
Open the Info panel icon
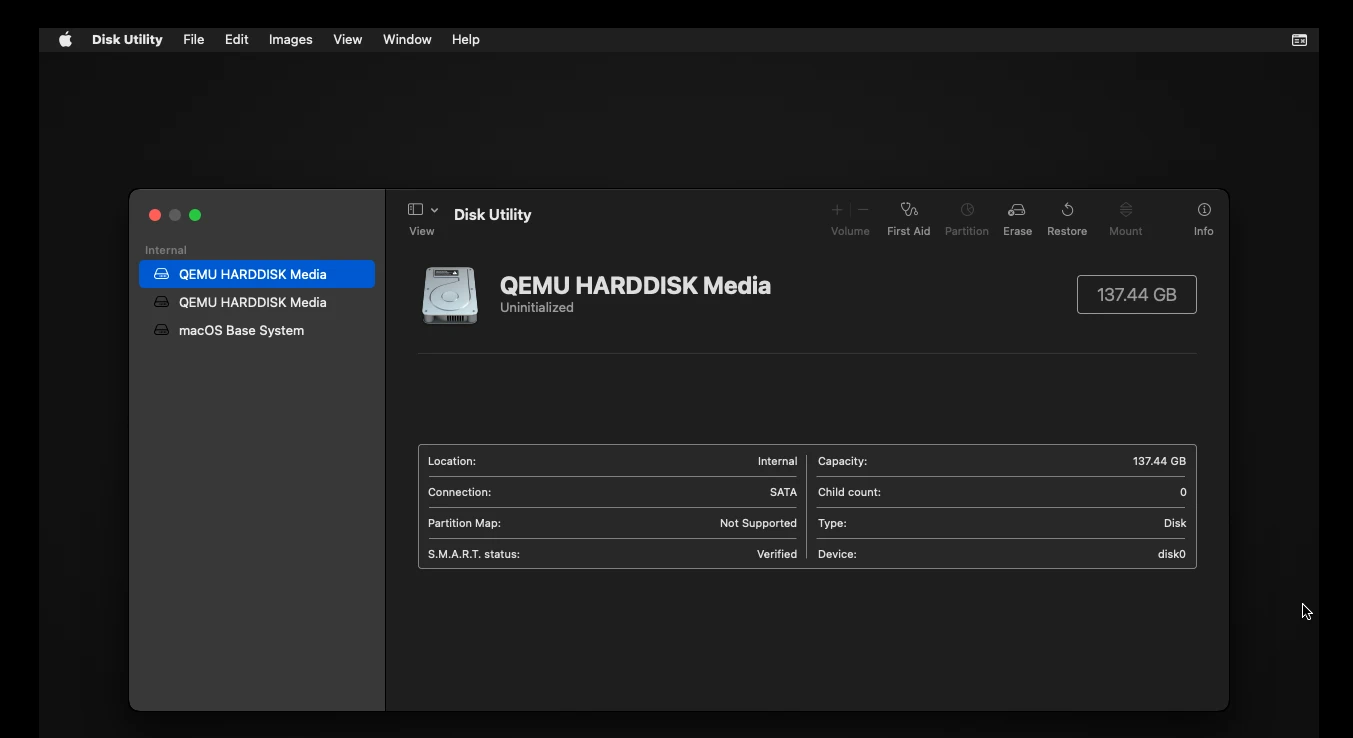click(x=1203, y=210)
